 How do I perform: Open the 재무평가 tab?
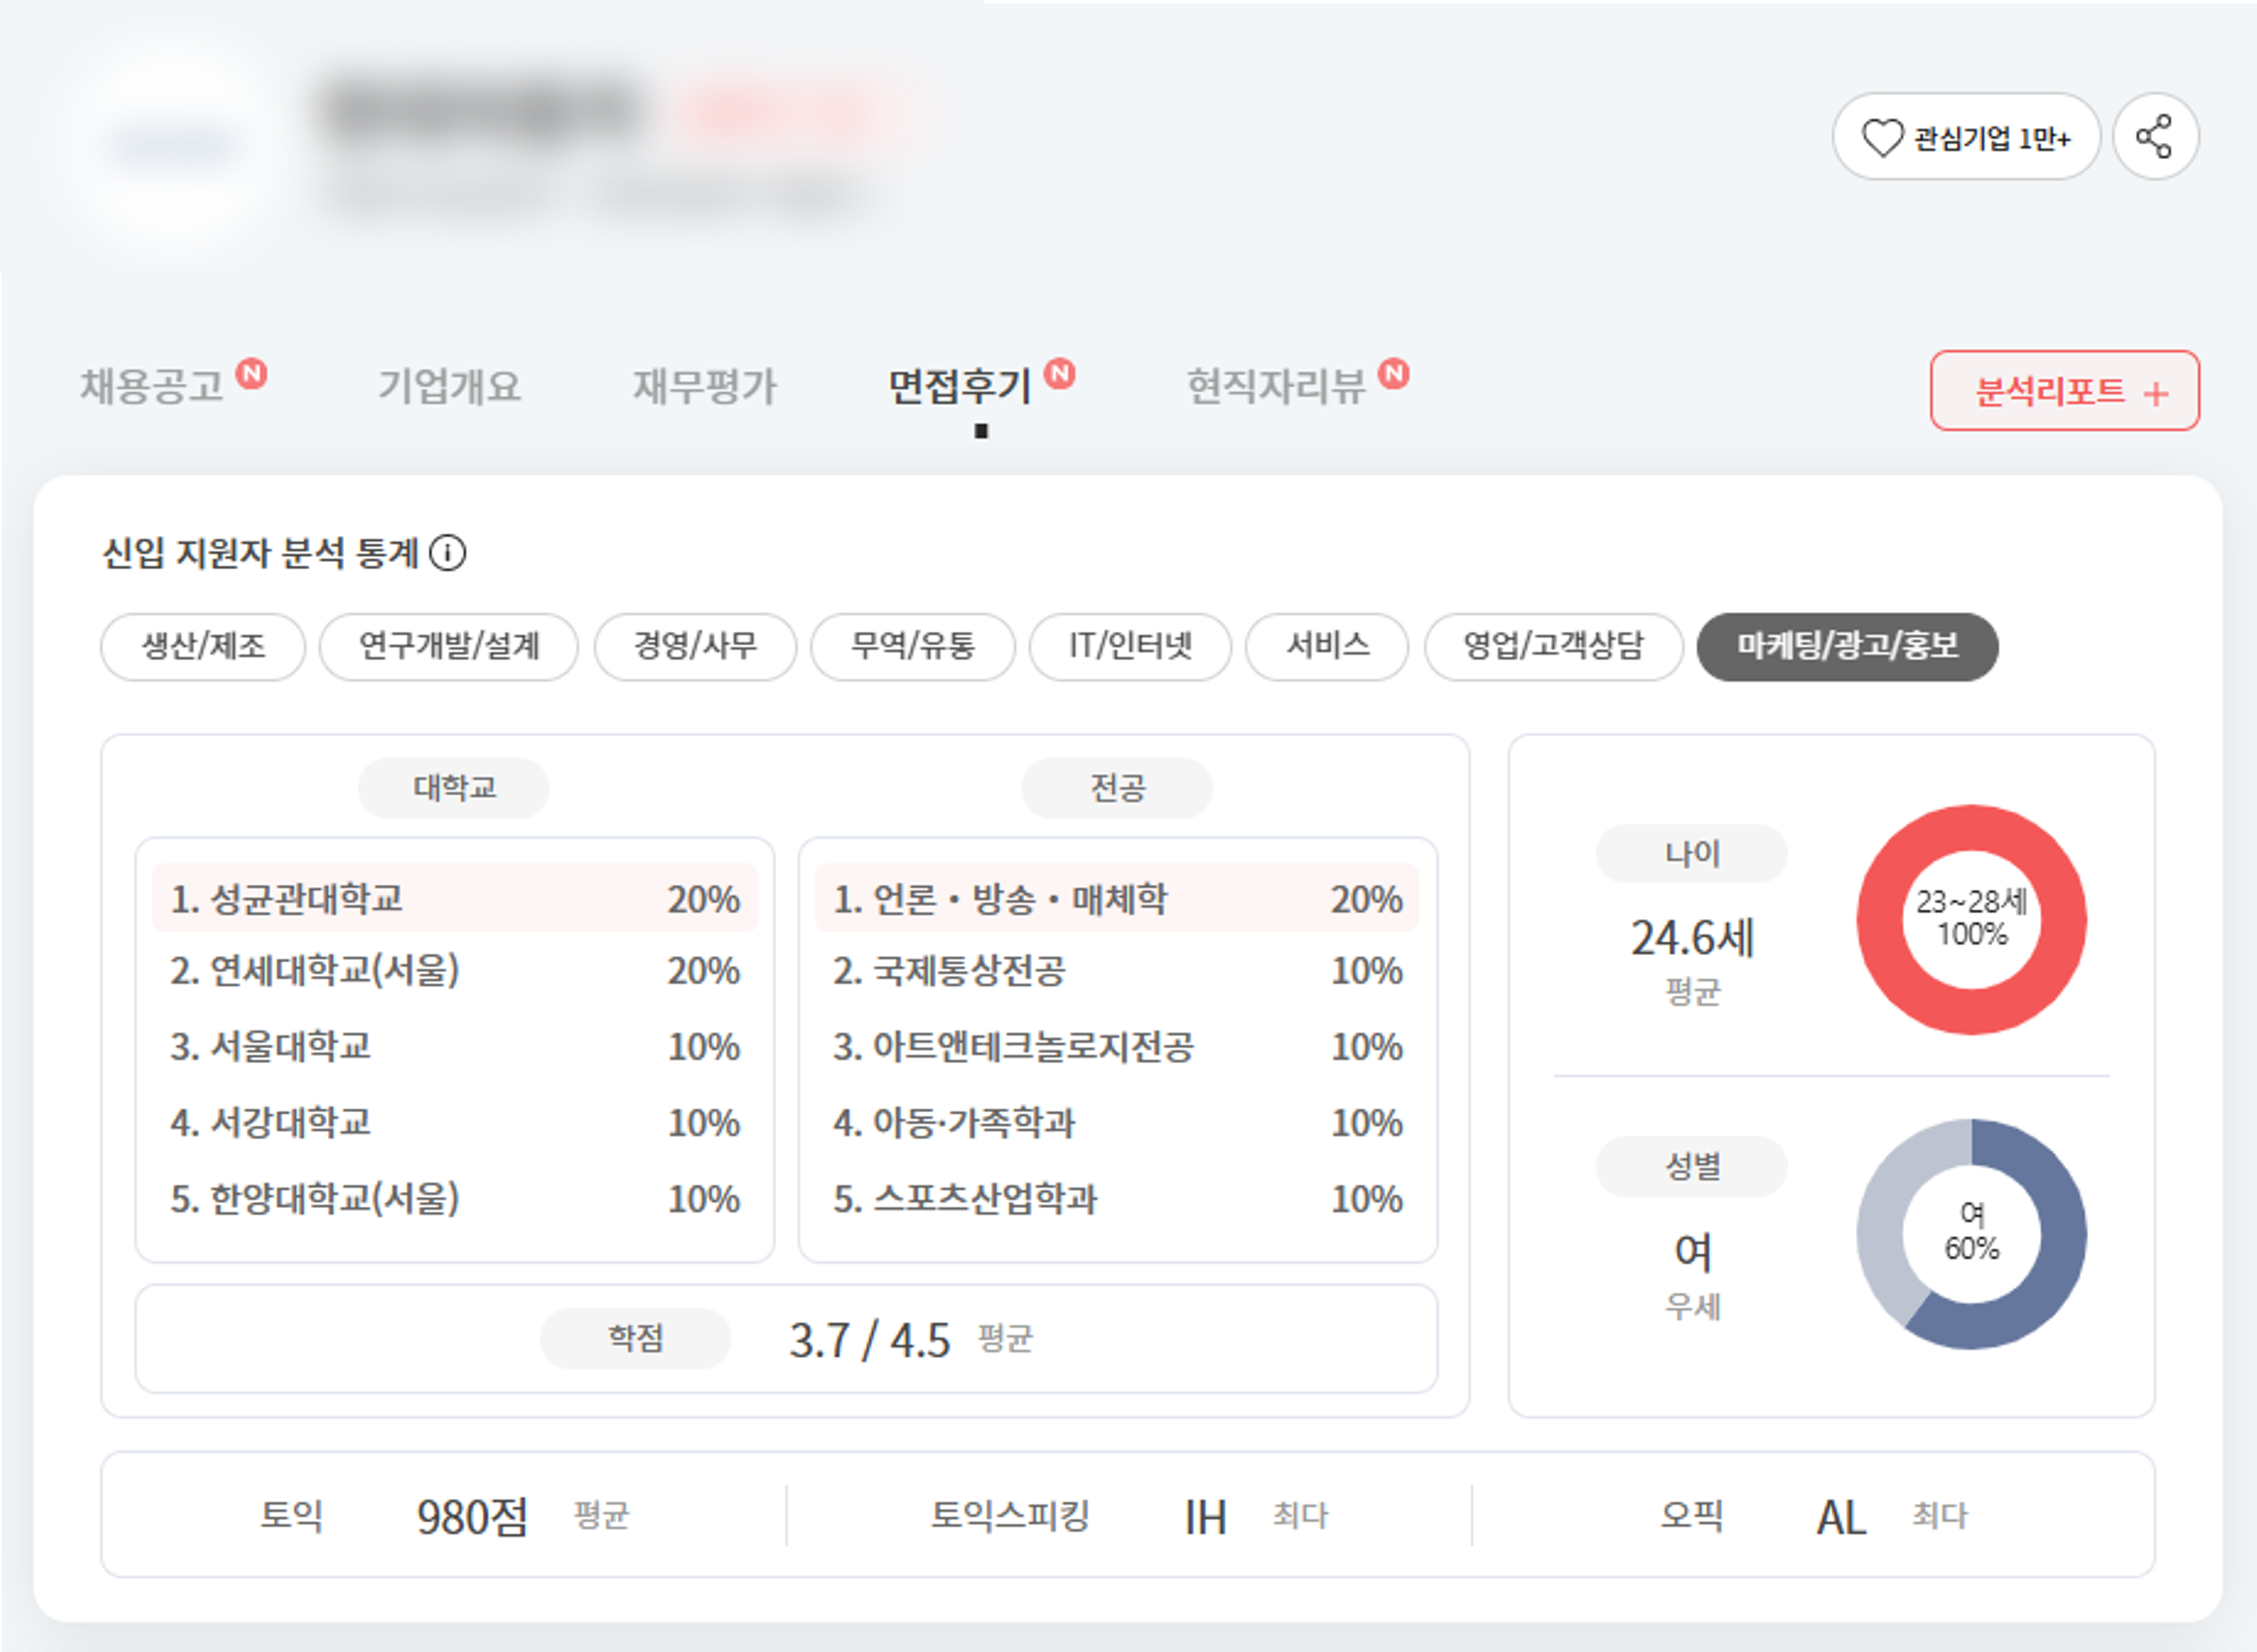tap(704, 386)
